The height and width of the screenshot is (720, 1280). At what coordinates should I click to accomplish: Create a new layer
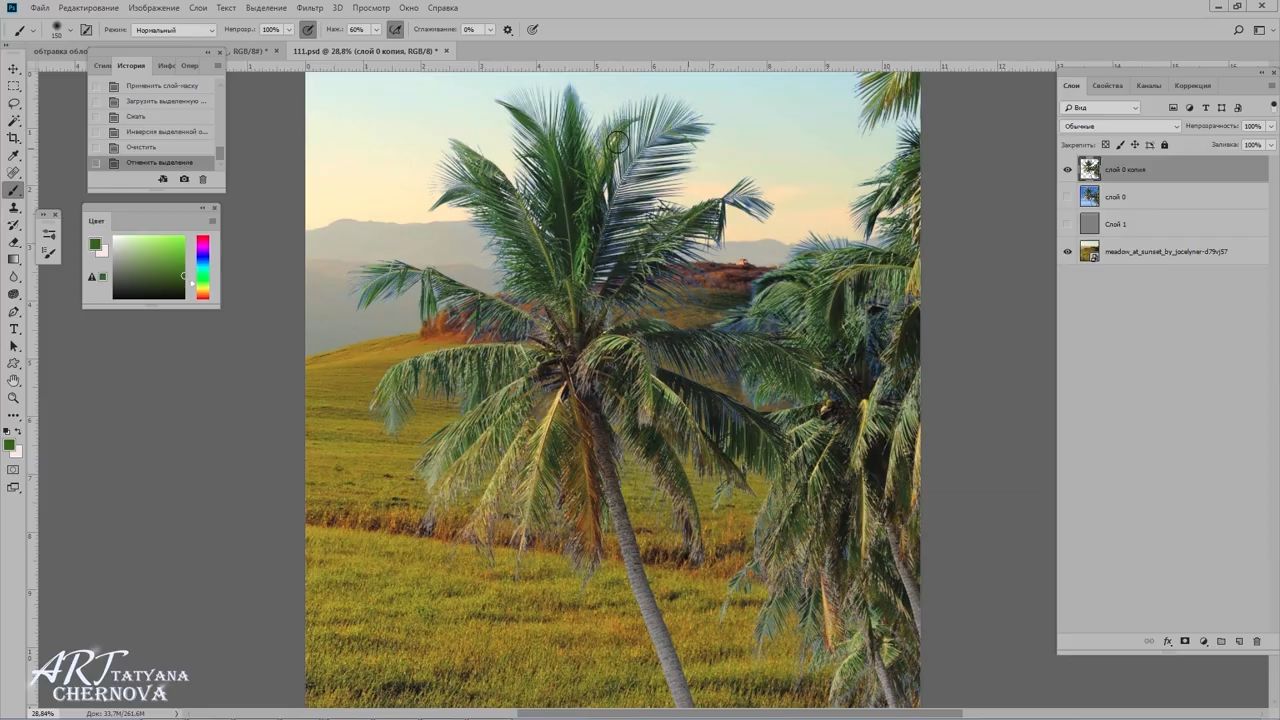[1239, 641]
